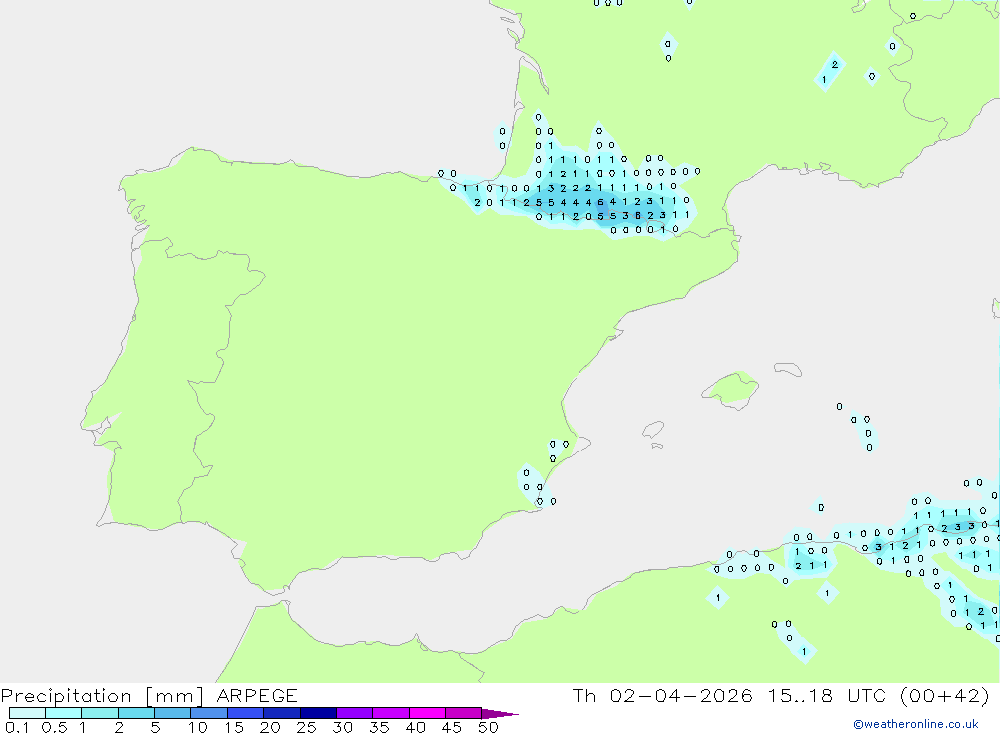Click the 'Precipitation [mm]' title text

102,696
